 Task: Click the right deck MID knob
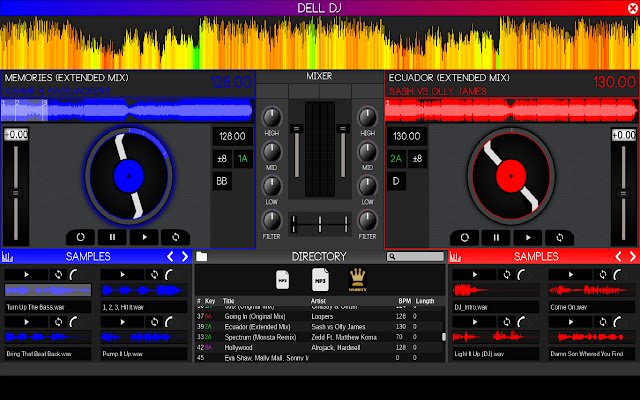[367, 152]
